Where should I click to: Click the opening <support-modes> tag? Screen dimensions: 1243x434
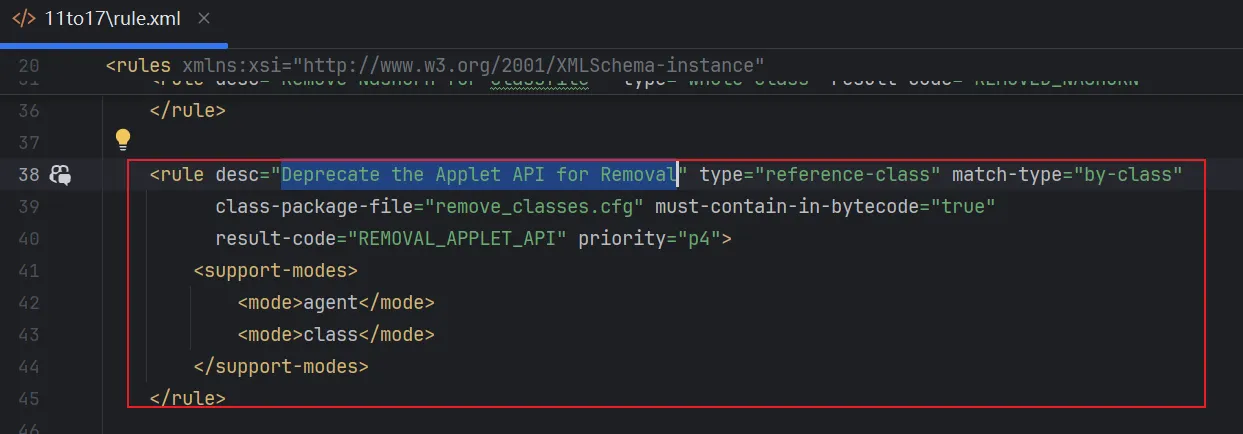coord(276,270)
